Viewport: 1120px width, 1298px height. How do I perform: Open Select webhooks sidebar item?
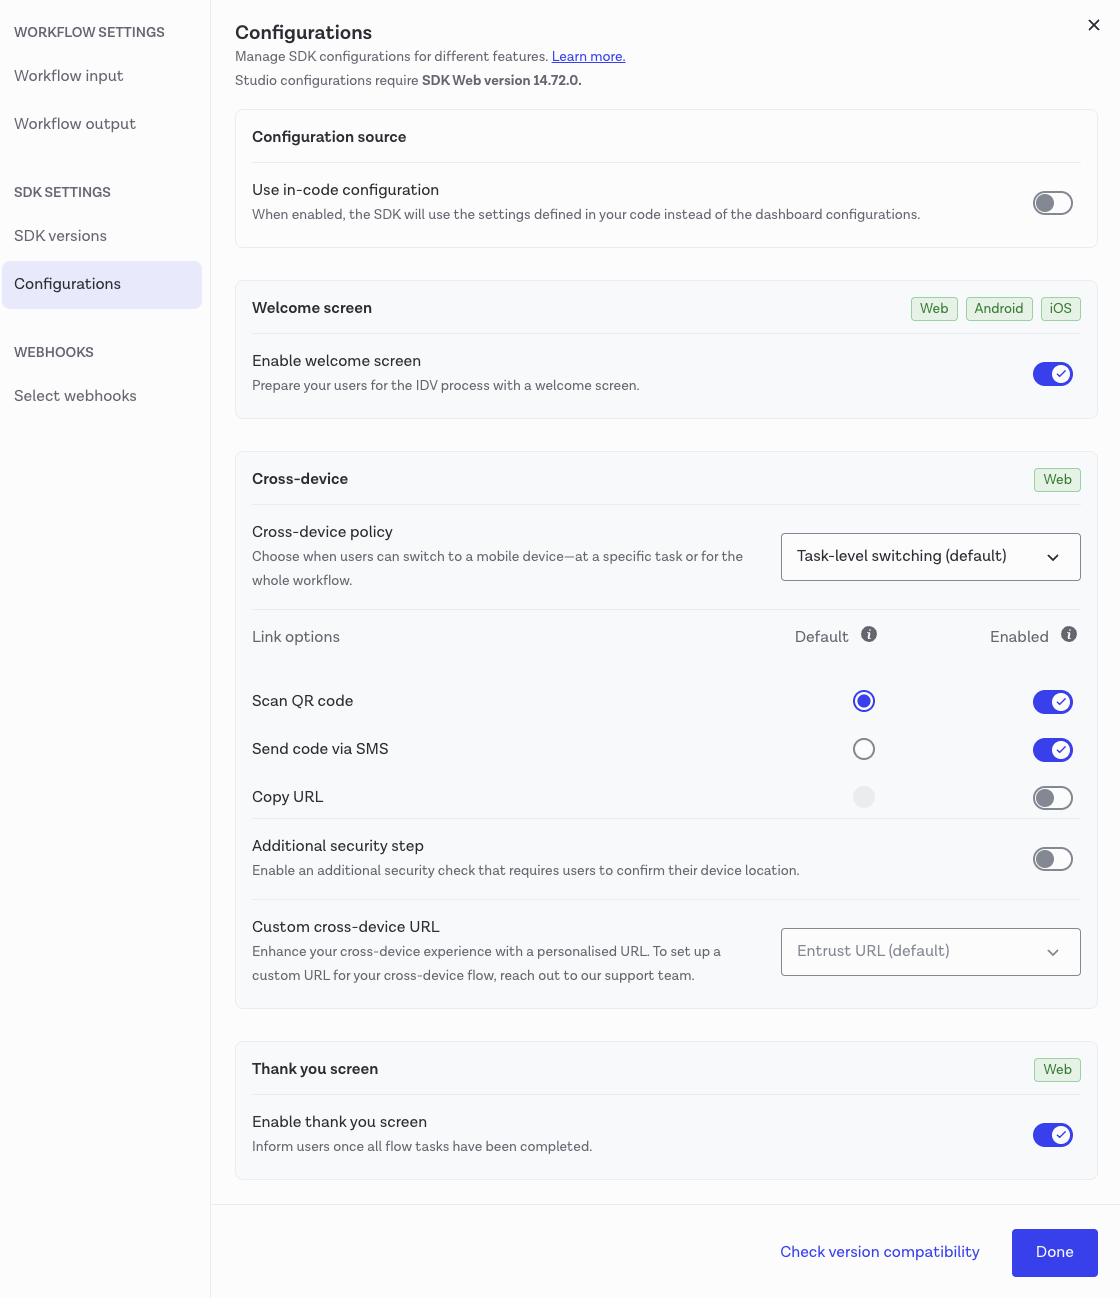pos(75,396)
